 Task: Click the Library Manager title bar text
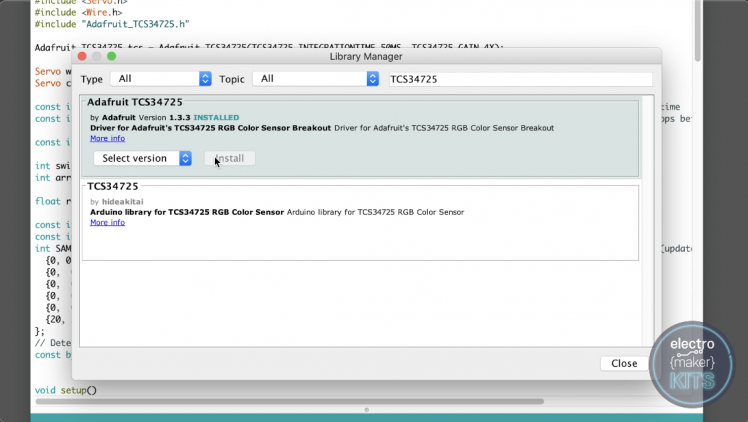pyautogui.click(x=366, y=56)
